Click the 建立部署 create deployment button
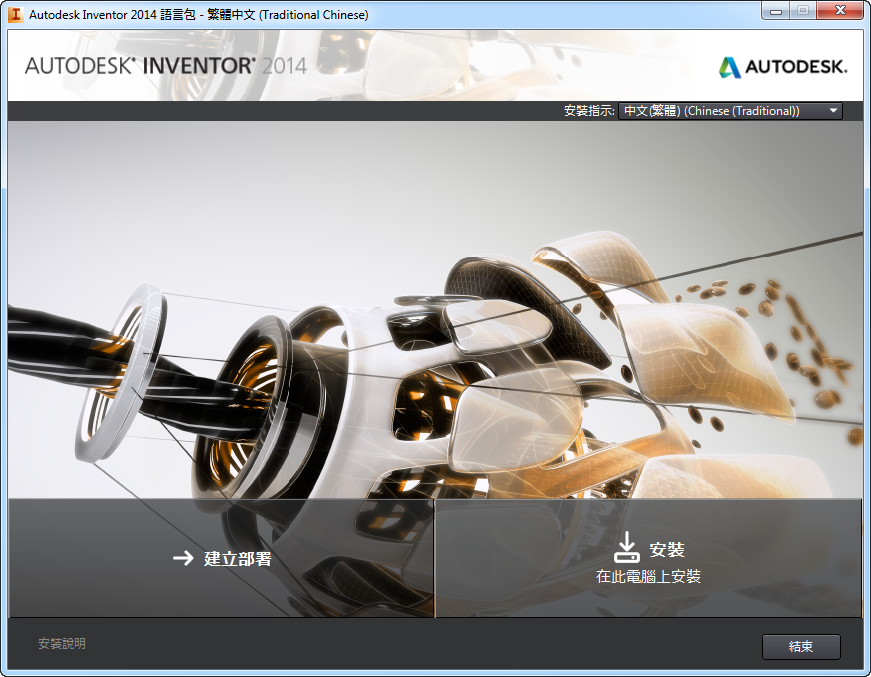This screenshot has height=677, width=871. pos(221,558)
